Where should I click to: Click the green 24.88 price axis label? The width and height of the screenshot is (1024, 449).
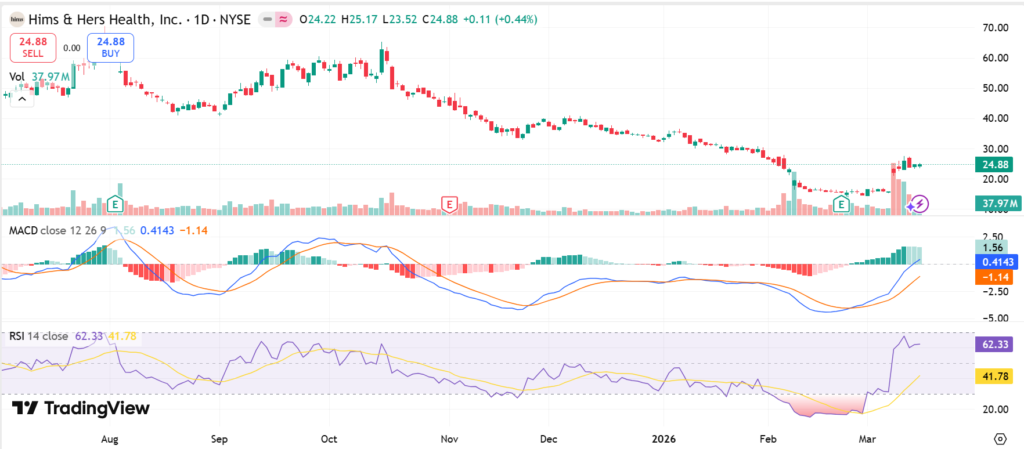[x=996, y=164]
